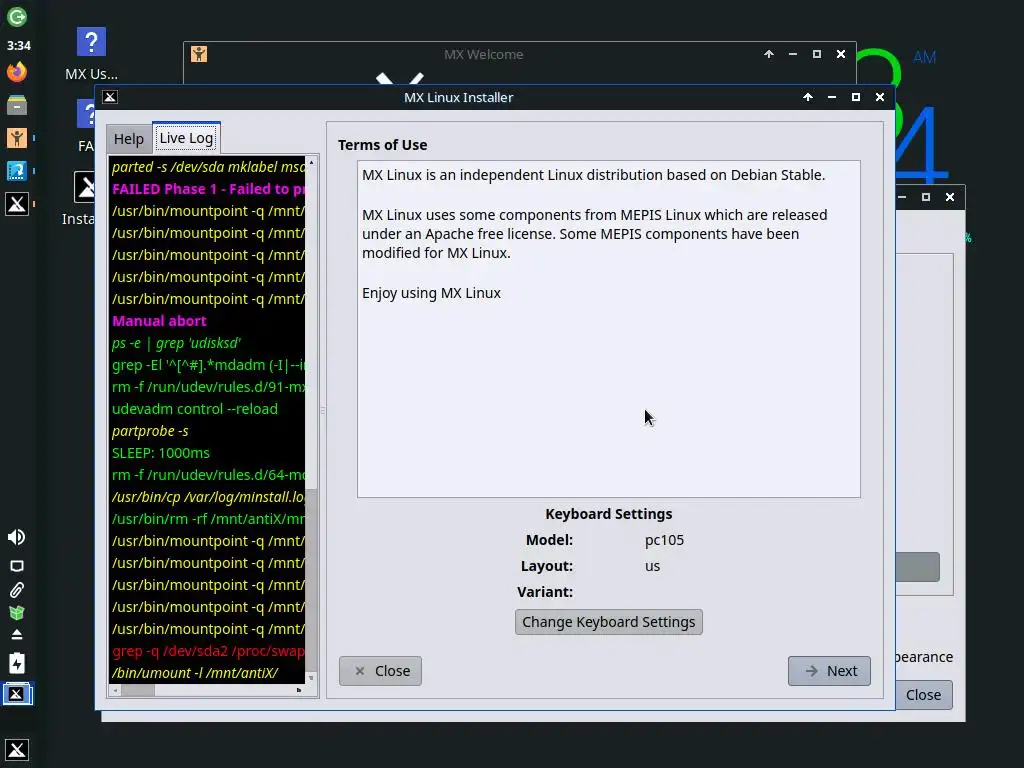Click the green package updater icon

coord(17,613)
